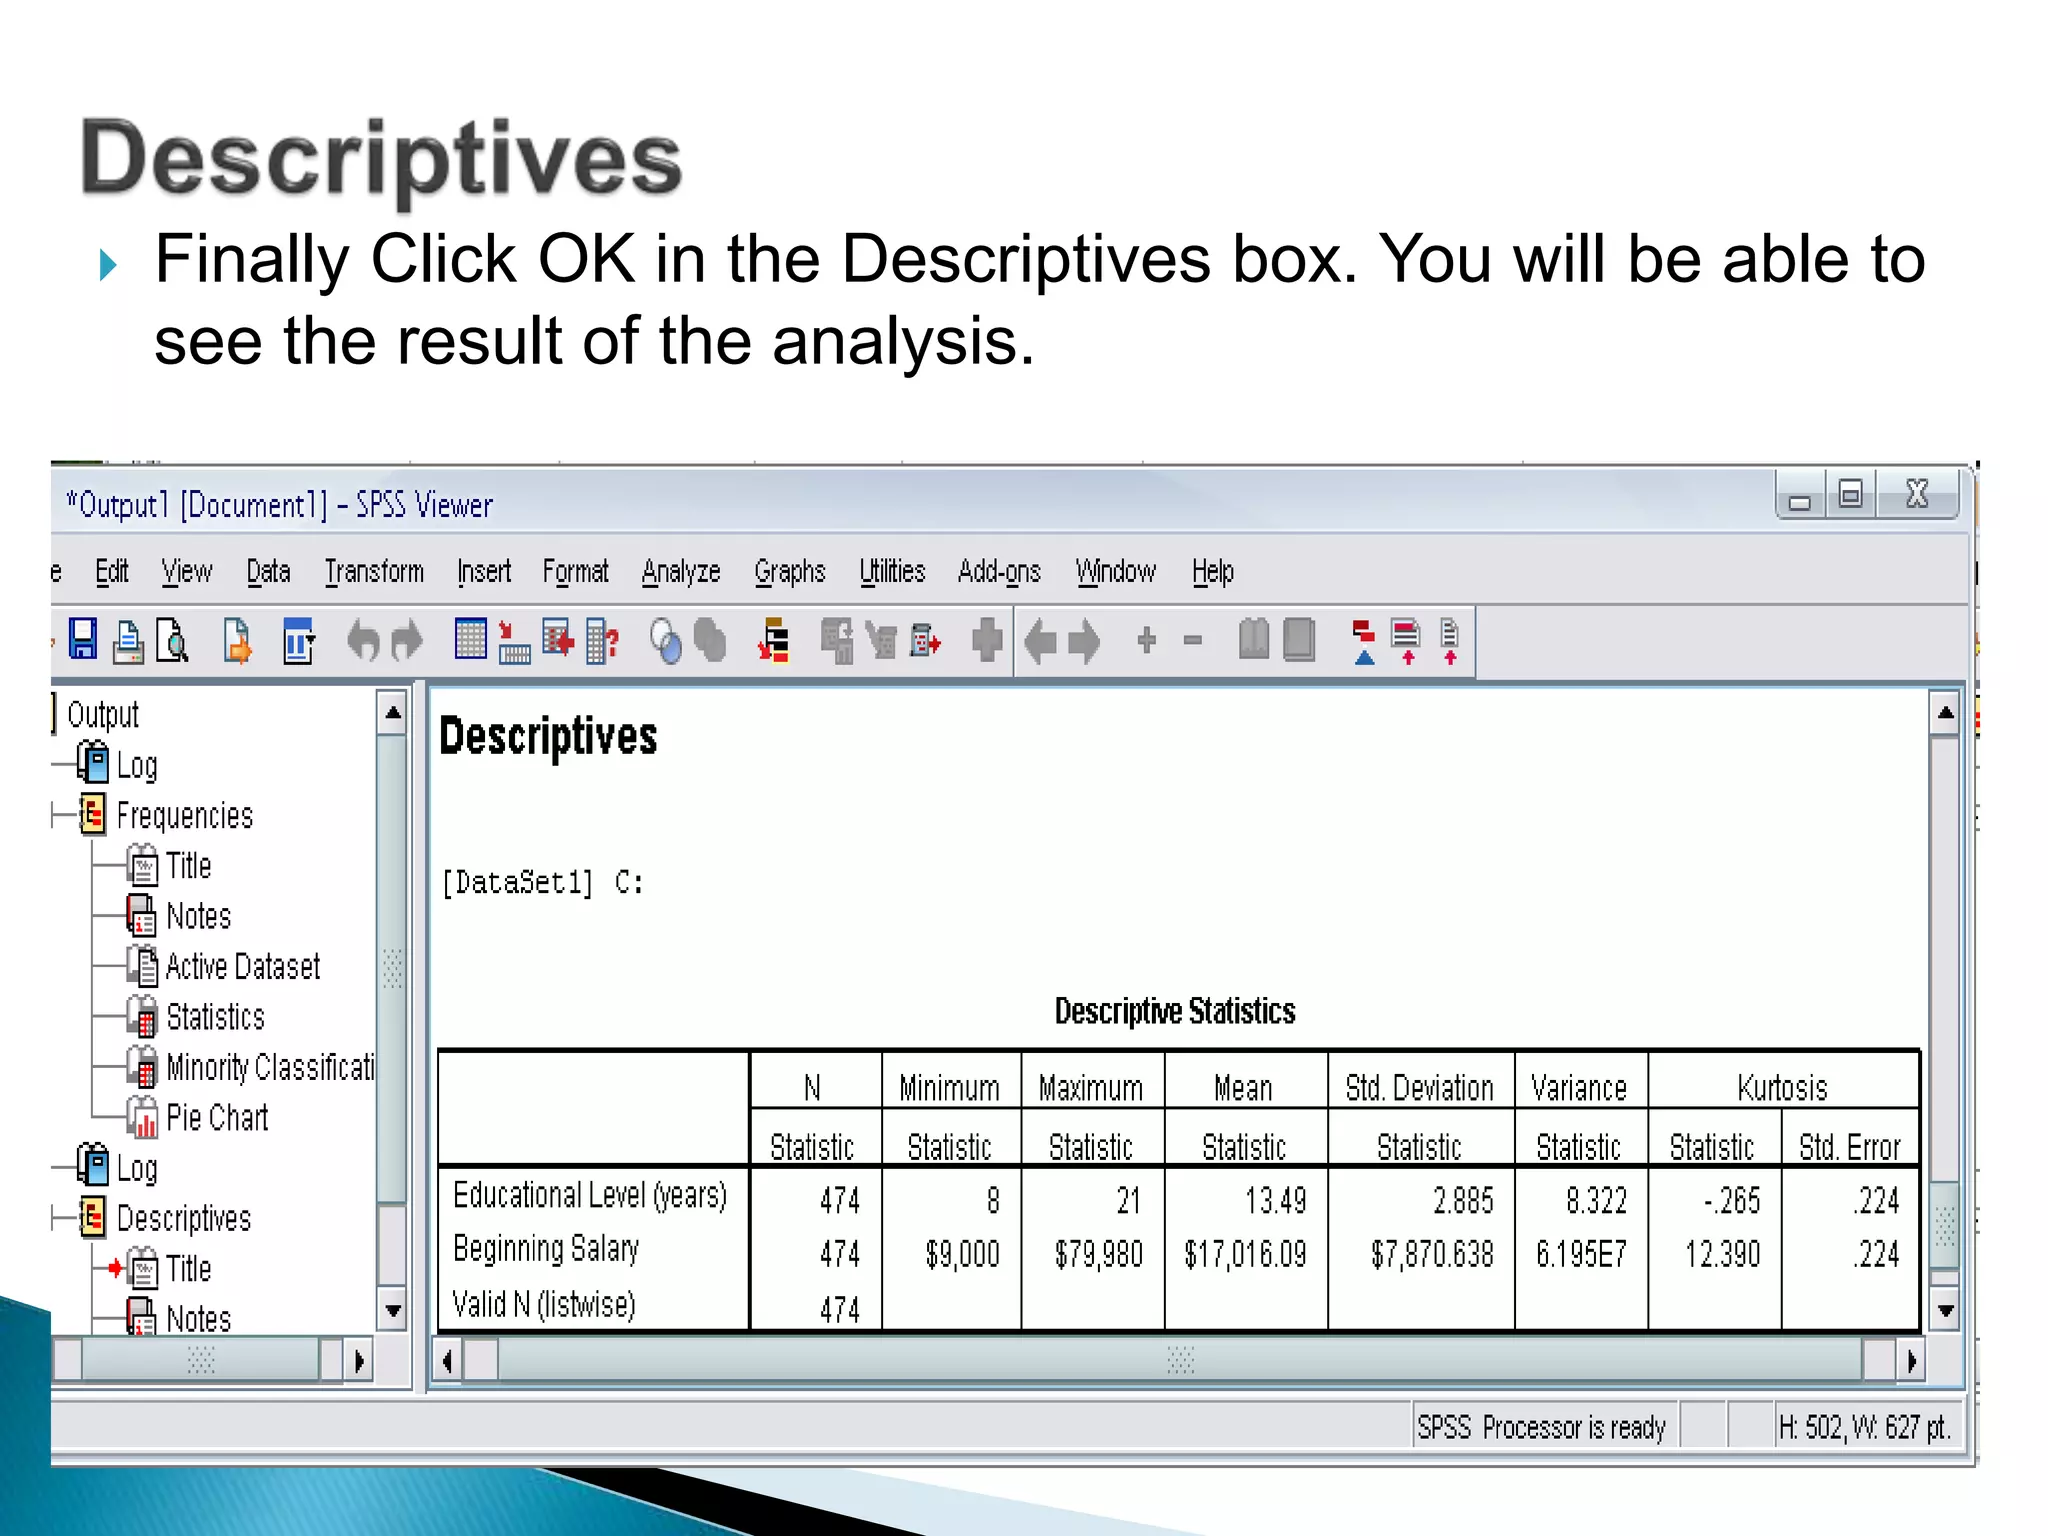Screen dimensions: 2048x1536
Task: Select Title under Descriptives
Action: pos(188,1269)
